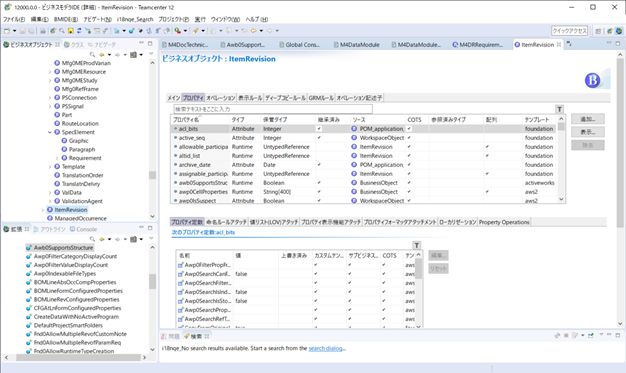The width and height of the screenshot is (626, 373).
Task: Open the ファイル(F) menu
Action: (x=14, y=19)
